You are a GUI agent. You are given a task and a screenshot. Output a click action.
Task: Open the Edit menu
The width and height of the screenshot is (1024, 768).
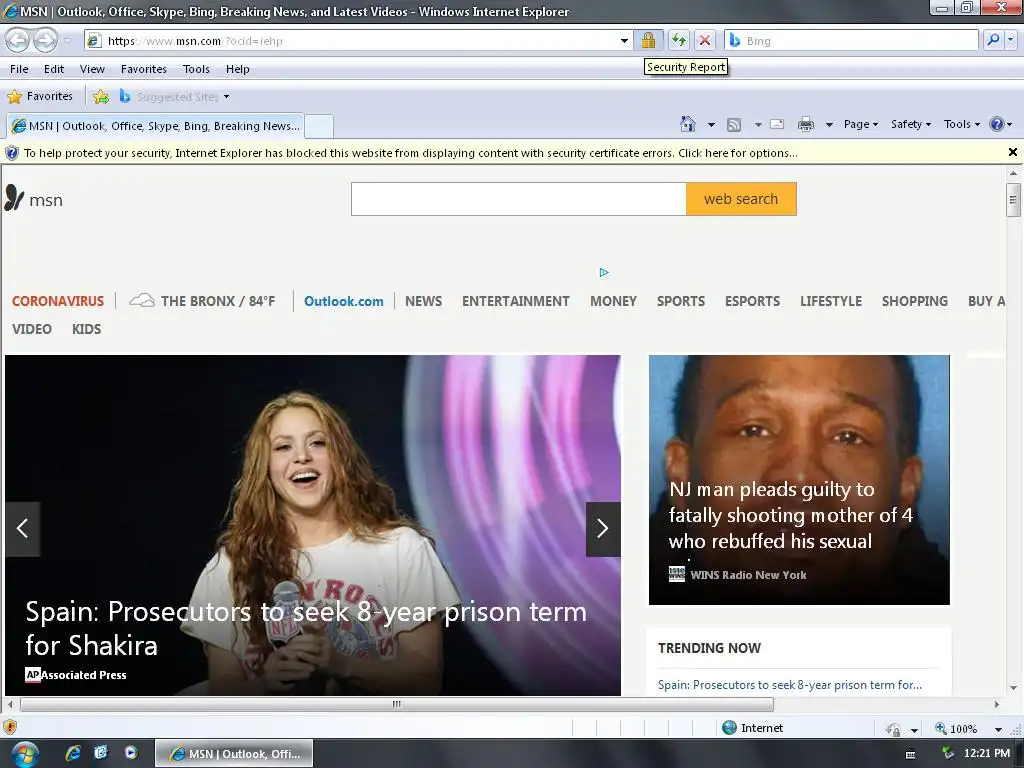pyautogui.click(x=54, y=69)
